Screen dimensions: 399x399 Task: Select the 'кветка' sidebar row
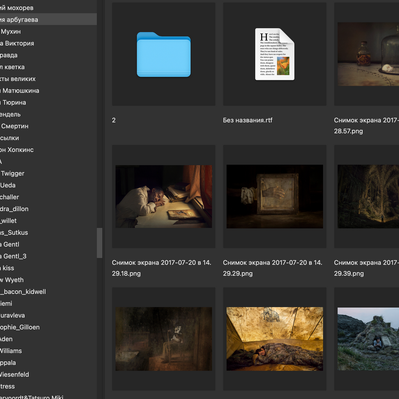(48, 67)
